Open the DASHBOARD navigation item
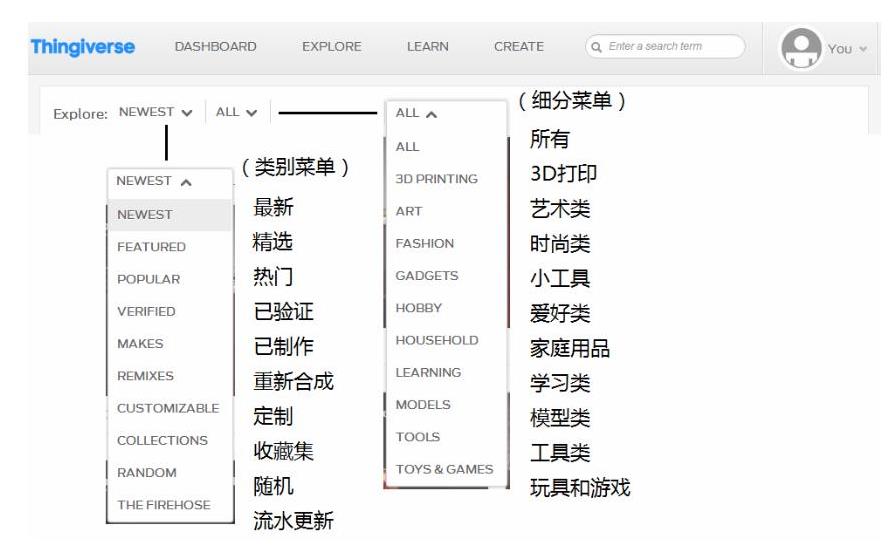The image size is (888, 549). (215, 47)
